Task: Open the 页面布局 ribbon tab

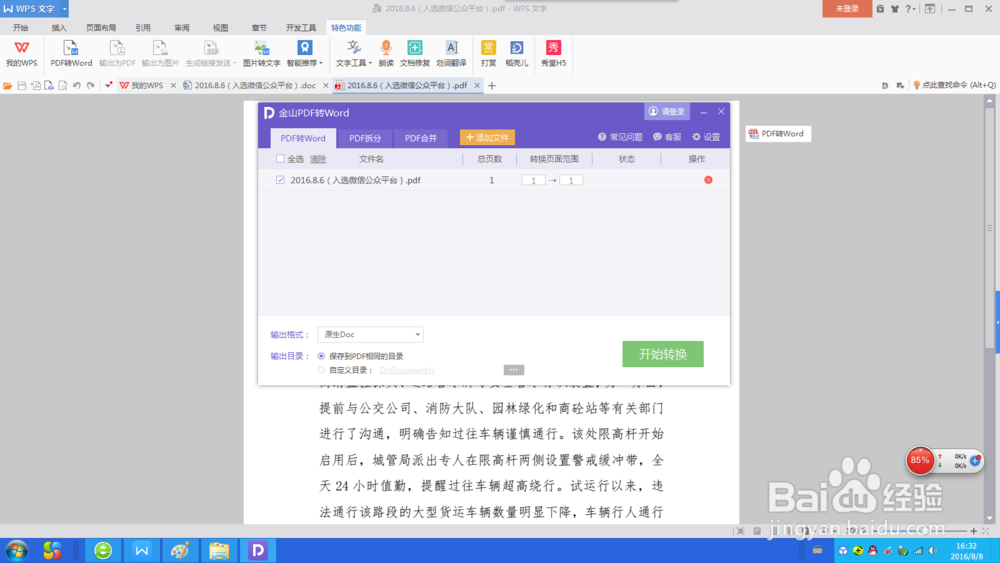Action: tap(101, 28)
